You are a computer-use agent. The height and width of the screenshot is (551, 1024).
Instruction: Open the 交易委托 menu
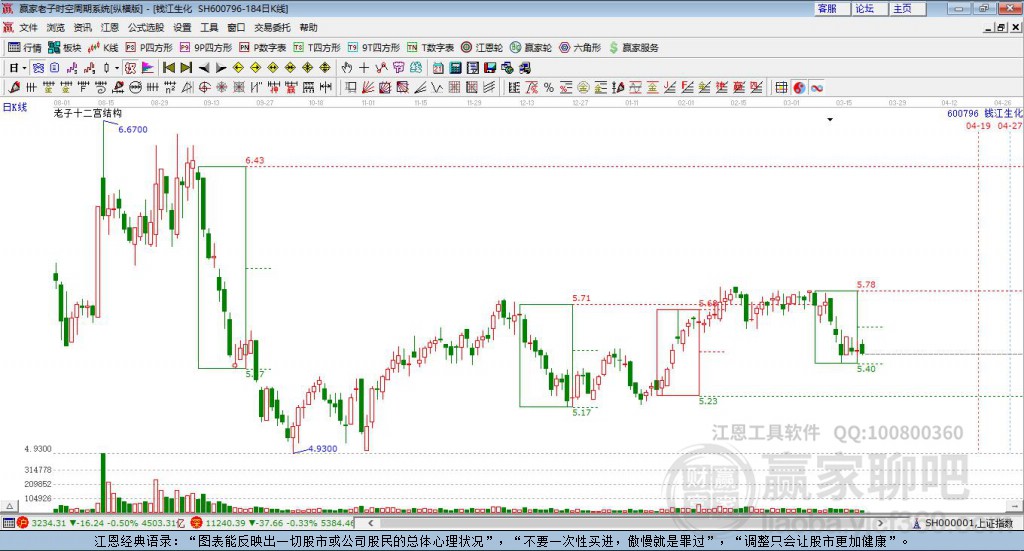272,27
